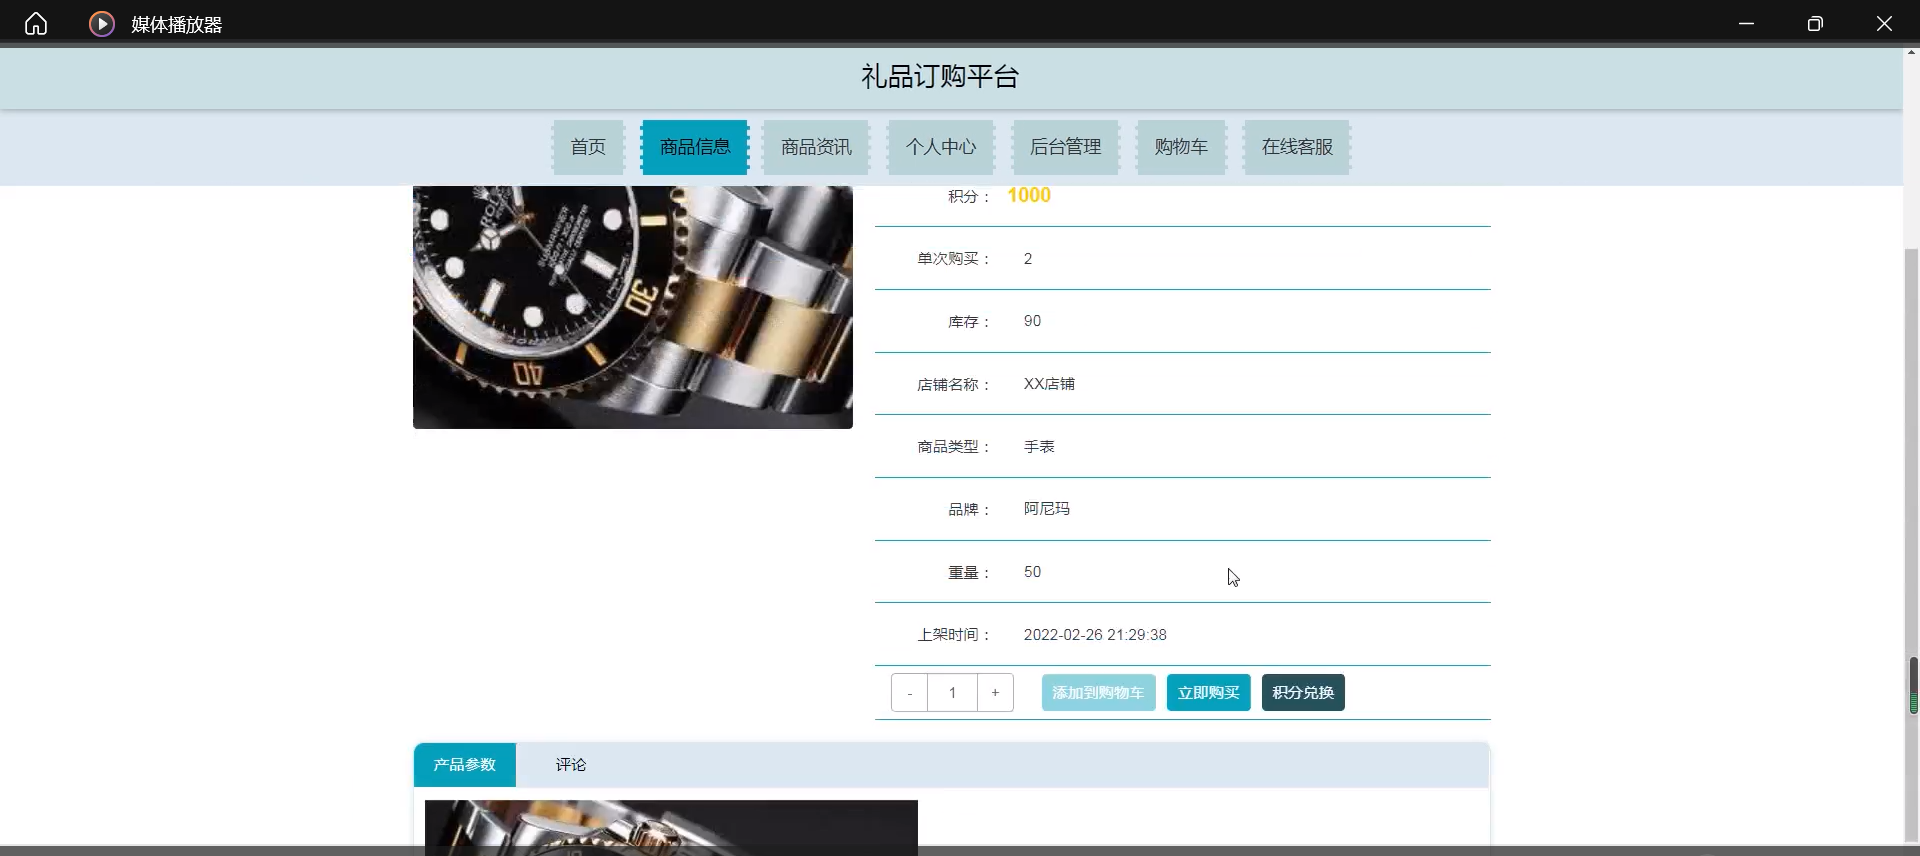Go to 个人中心 tab
This screenshot has height=856, width=1920.
pyautogui.click(x=941, y=147)
